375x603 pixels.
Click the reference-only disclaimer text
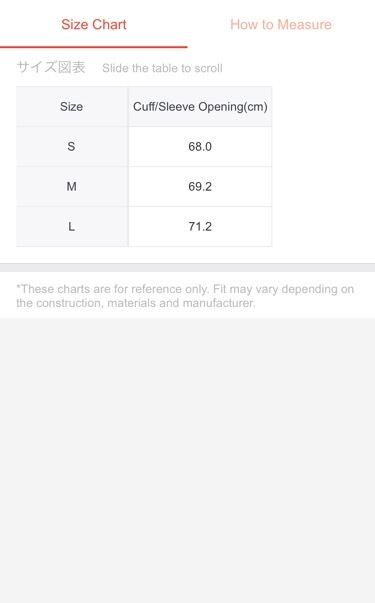point(185,296)
